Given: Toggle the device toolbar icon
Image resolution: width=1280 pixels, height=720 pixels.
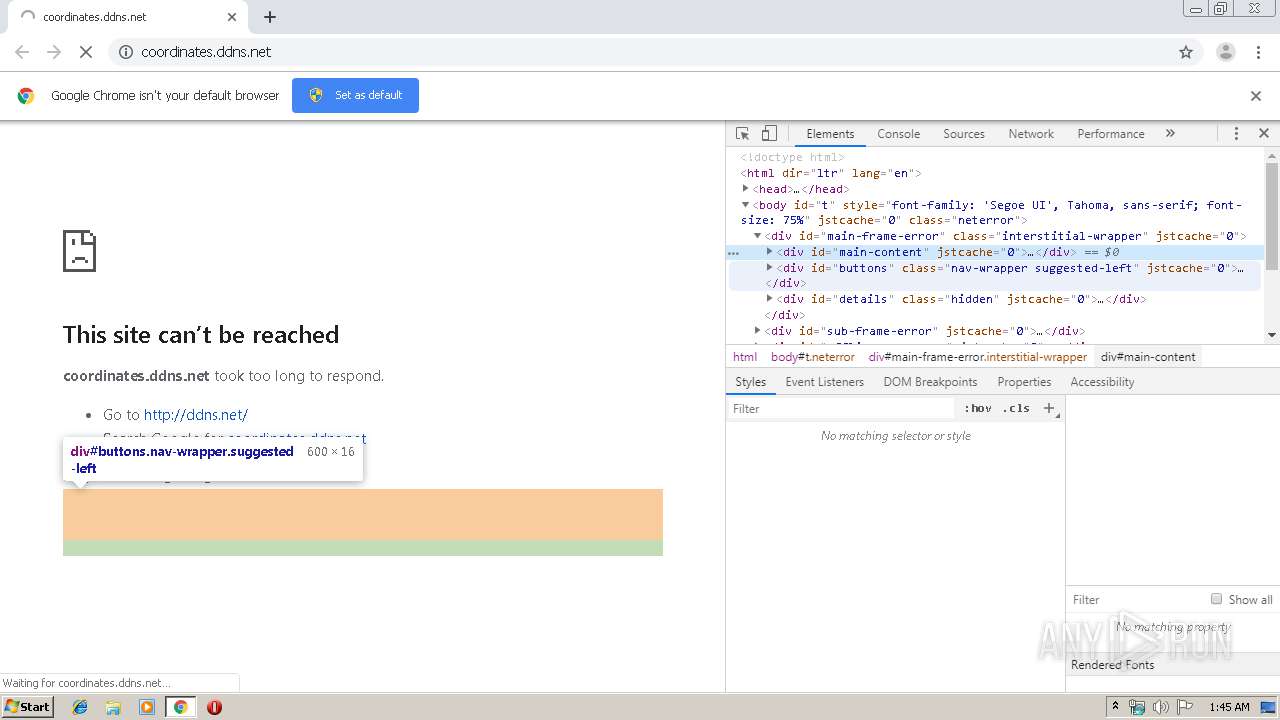Looking at the screenshot, I should click(769, 133).
